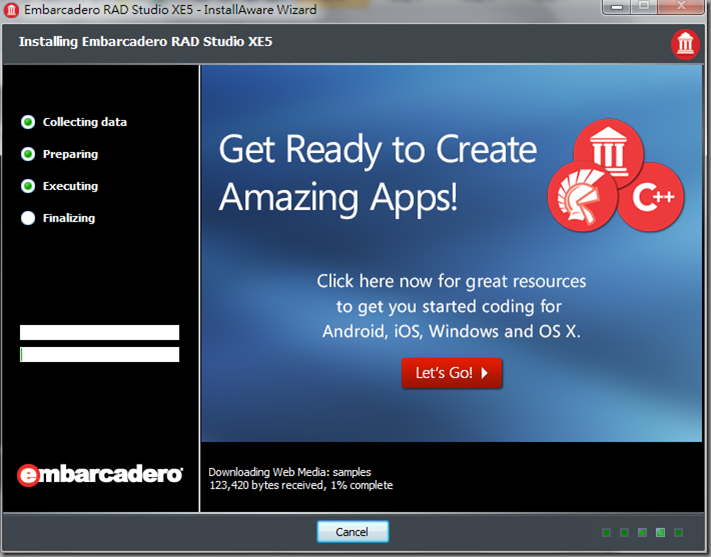
Task: Click the Cancel button
Action: pyautogui.click(x=352, y=531)
